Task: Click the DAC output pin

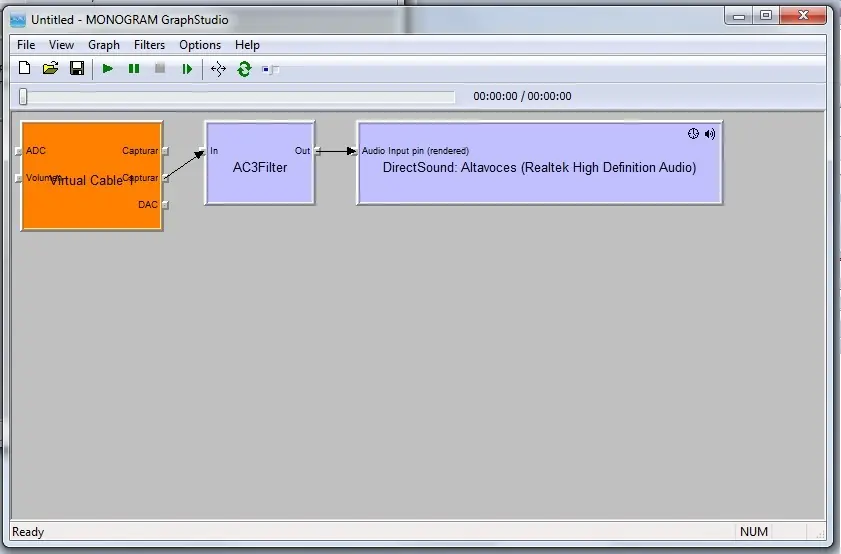Action: point(165,205)
